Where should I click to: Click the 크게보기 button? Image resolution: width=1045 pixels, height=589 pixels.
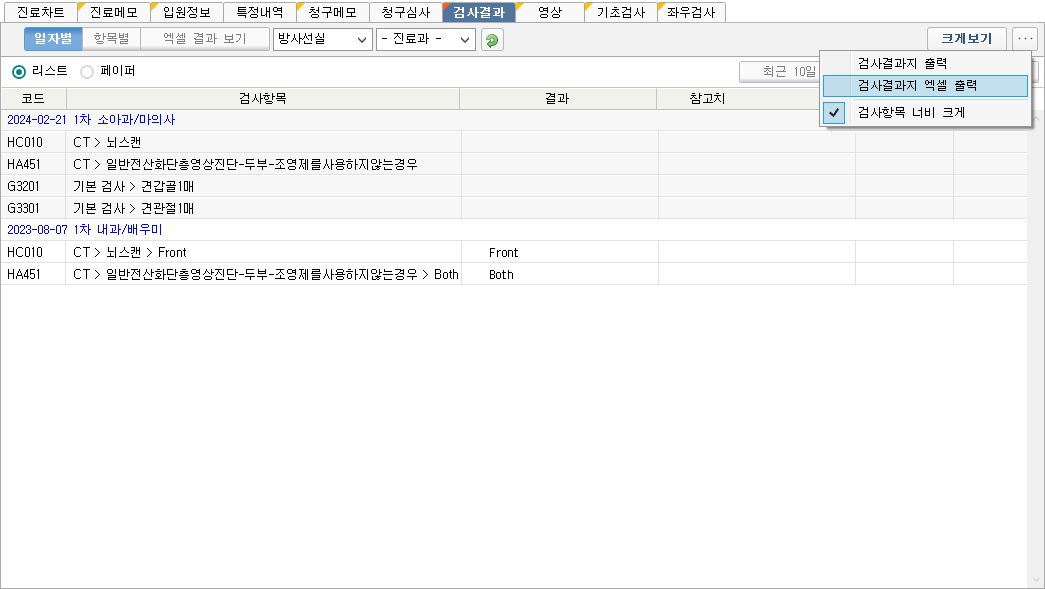[x=966, y=39]
